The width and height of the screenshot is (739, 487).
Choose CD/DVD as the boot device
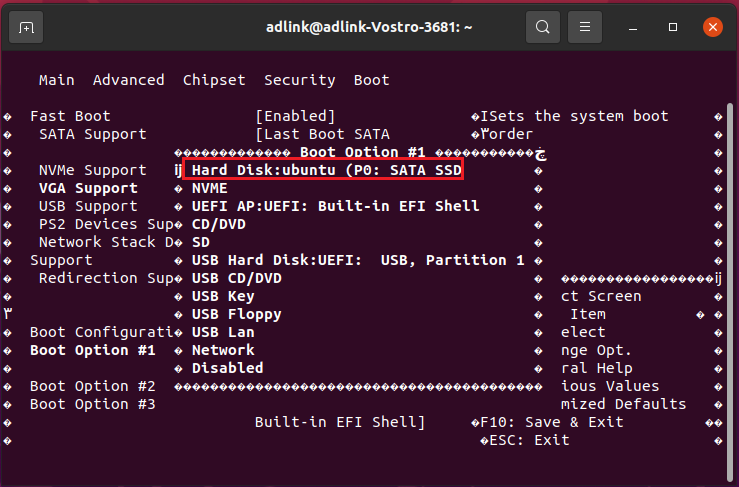[218, 224]
